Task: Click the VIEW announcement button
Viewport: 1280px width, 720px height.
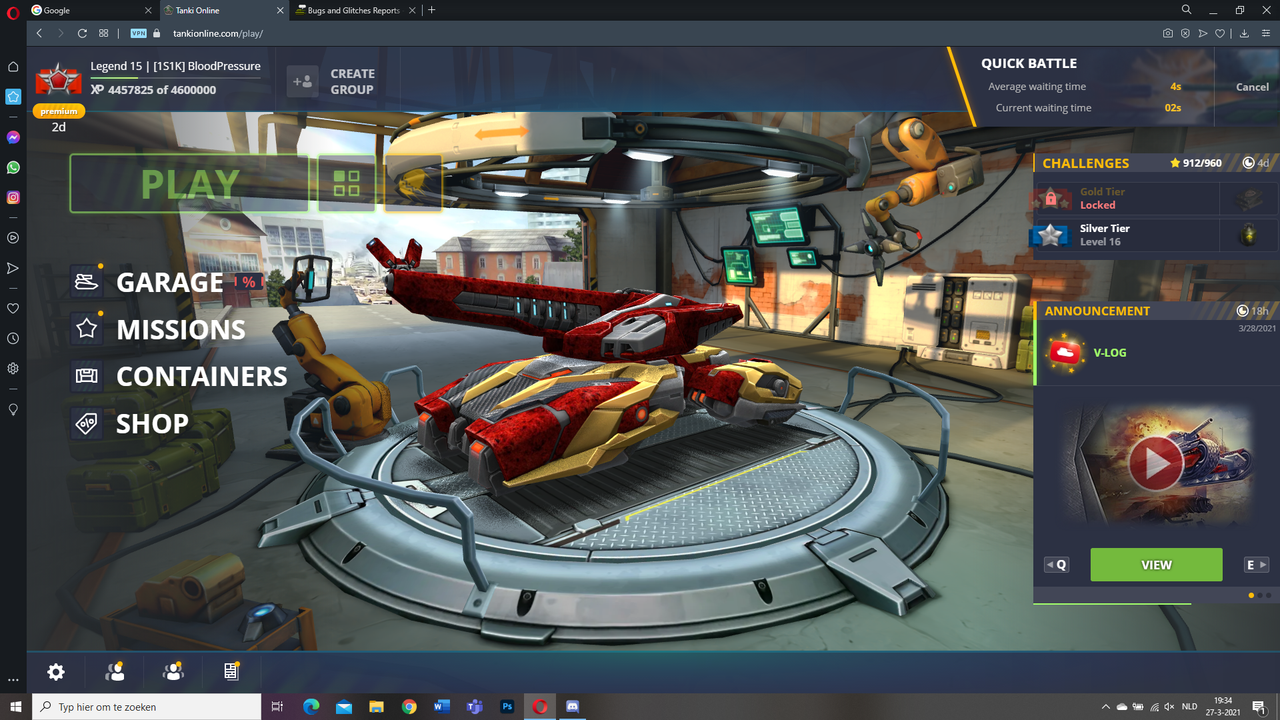Action: [1156, 565]
